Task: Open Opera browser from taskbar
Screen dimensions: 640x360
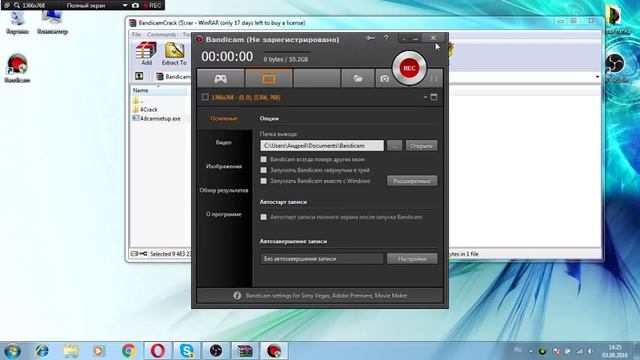Action: (158, 351)
